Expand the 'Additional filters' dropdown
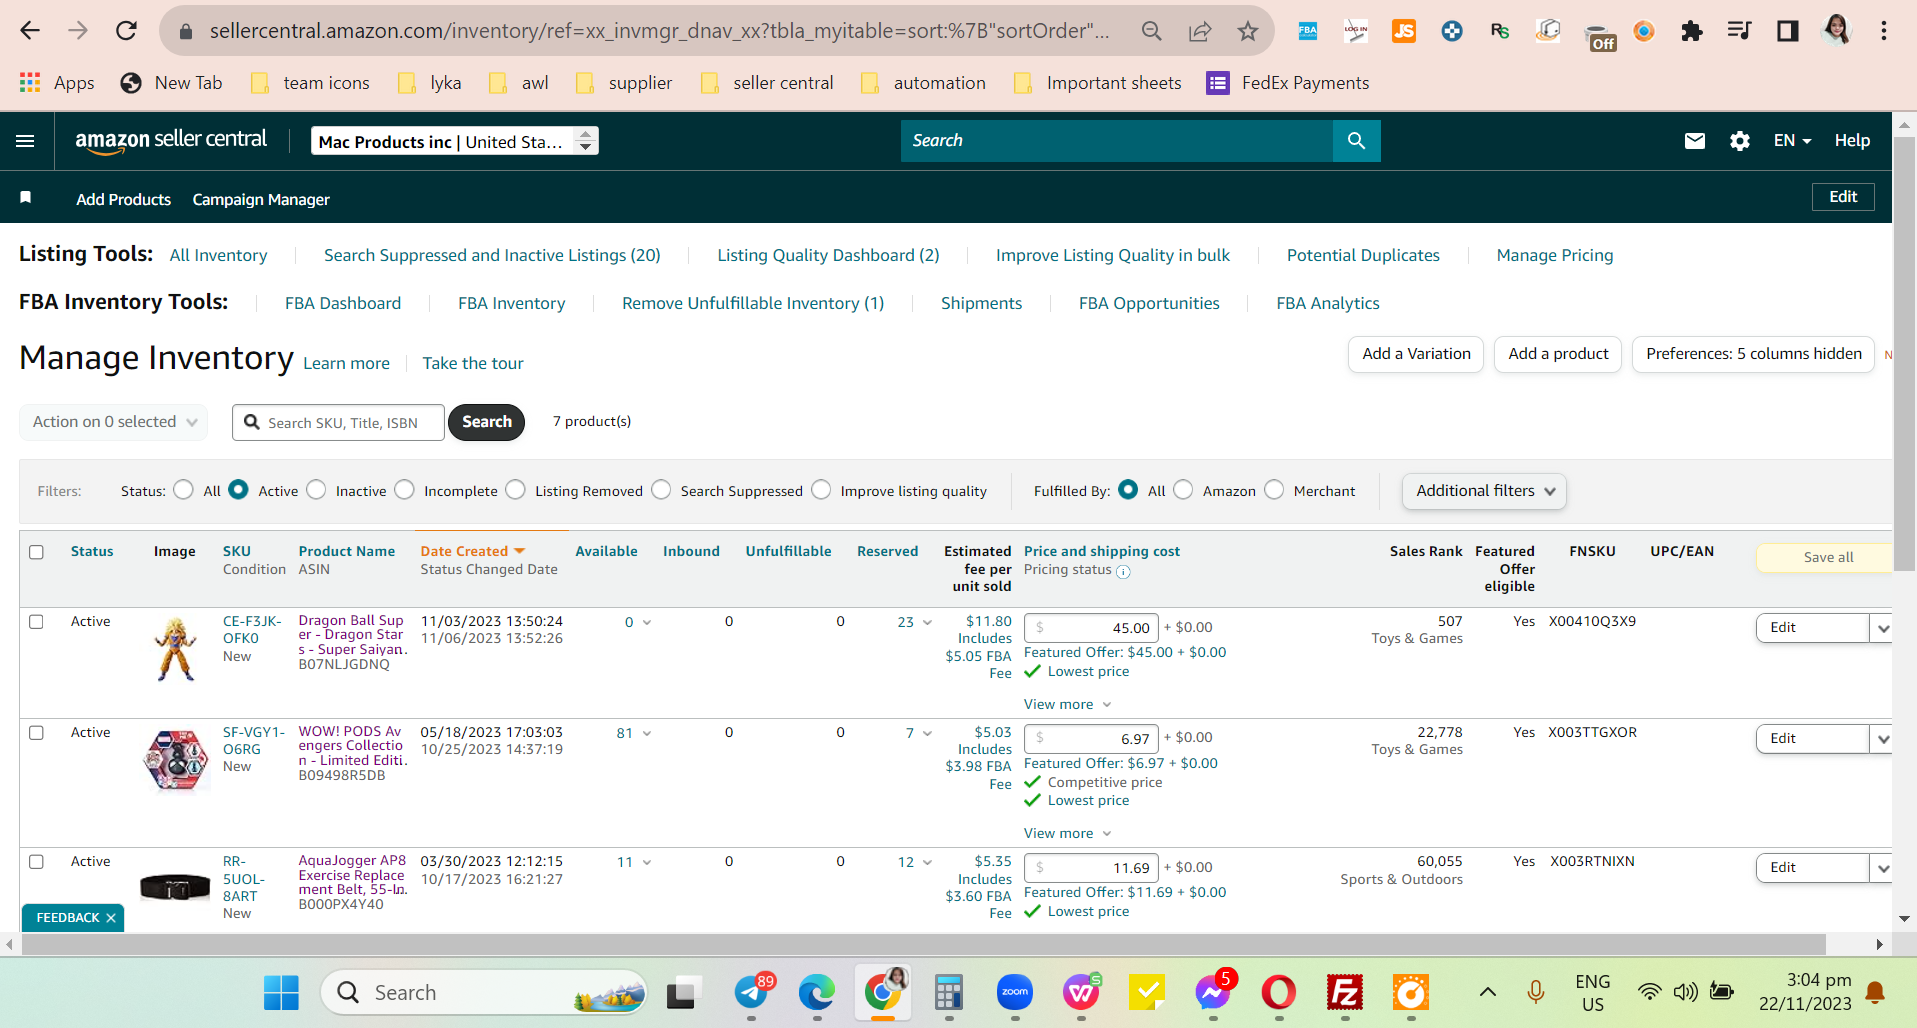This screenshot has width=1917, height=1028. [x=1484, y=491]
